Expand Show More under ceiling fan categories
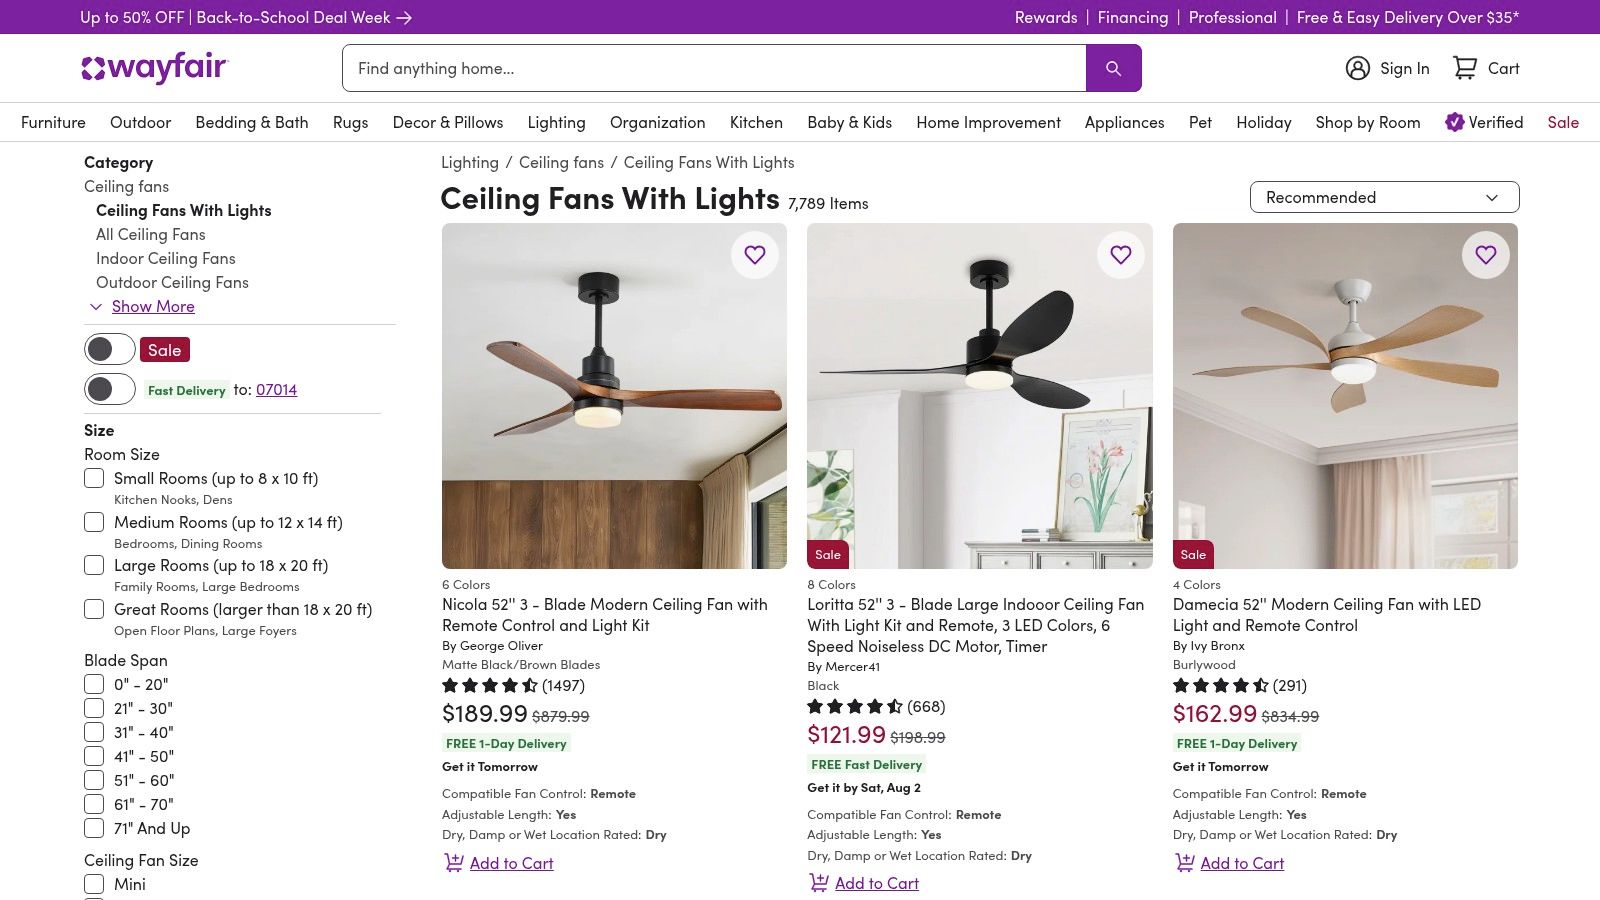This screenshot has height=900, width=1600. click(152, 306)
